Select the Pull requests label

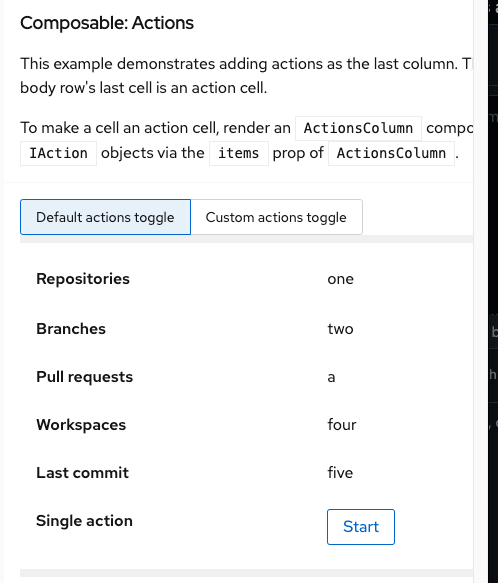coord(84,377)
